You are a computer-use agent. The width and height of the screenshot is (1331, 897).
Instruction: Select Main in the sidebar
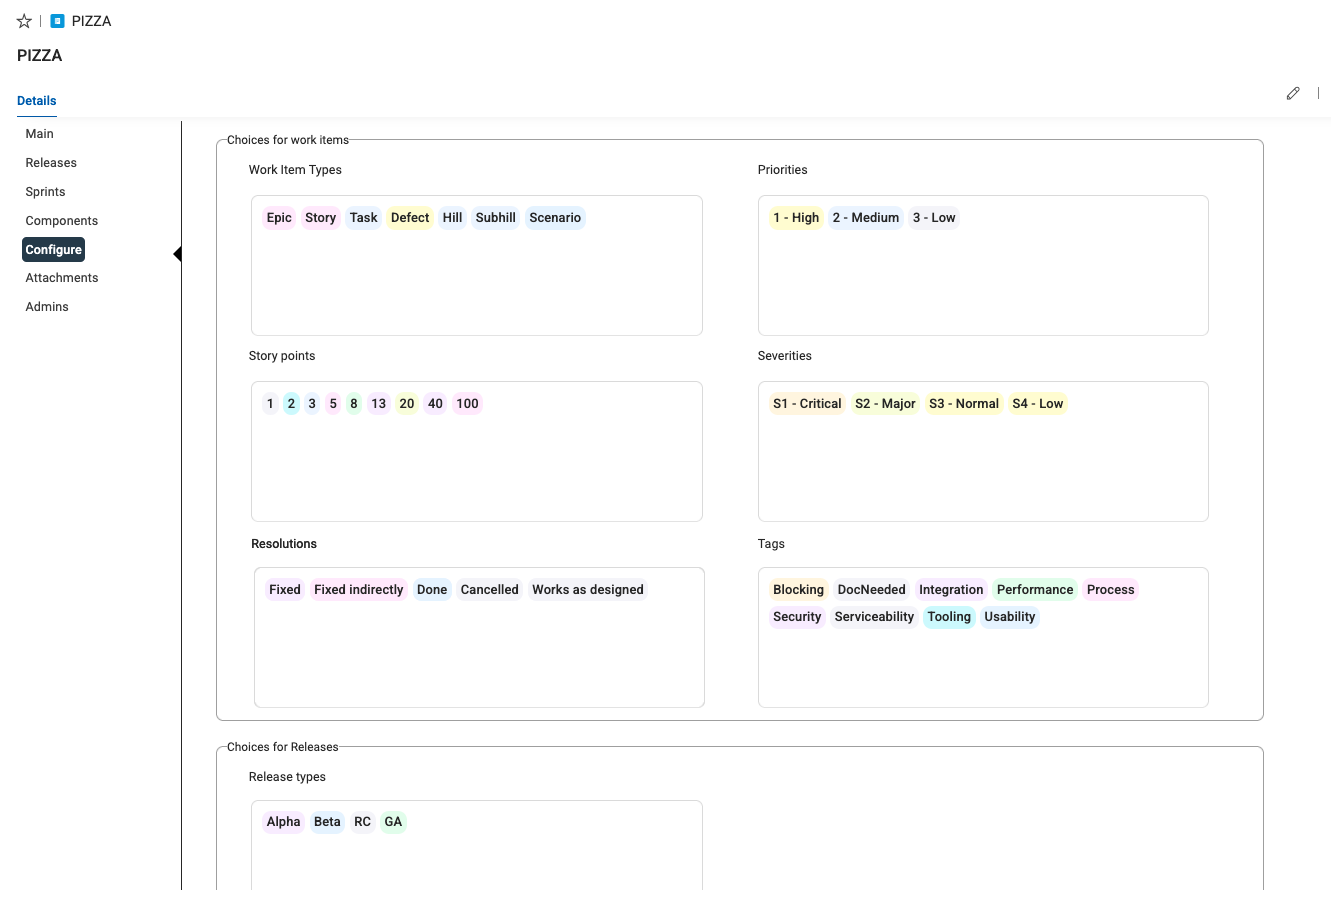(40, 134)
